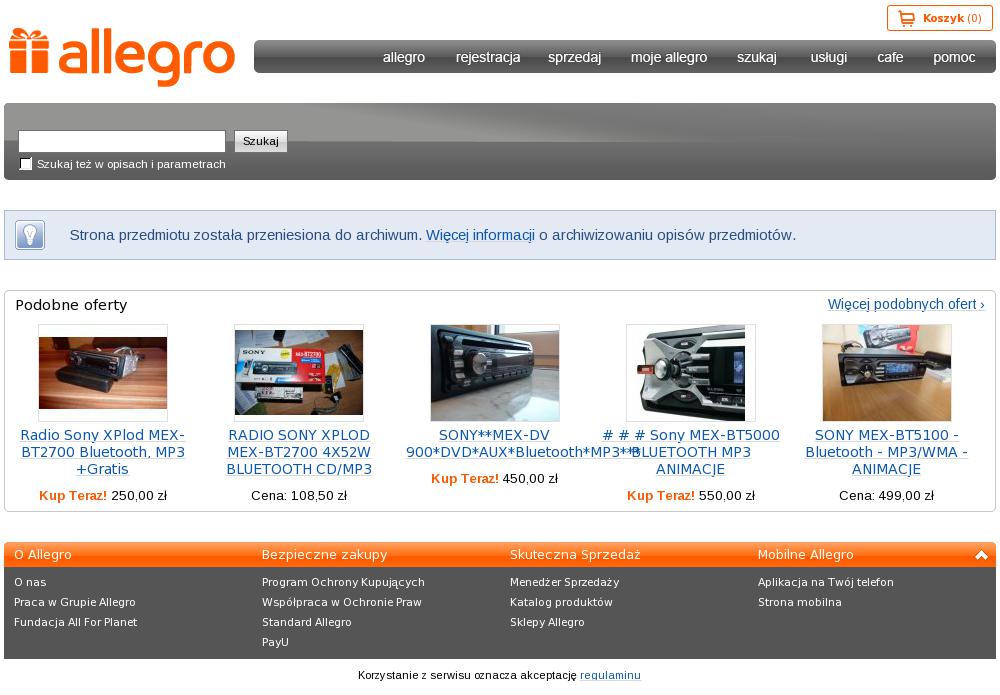Open 'Współpraca w Ochronie Praw' link

click(x=342, y=602)
